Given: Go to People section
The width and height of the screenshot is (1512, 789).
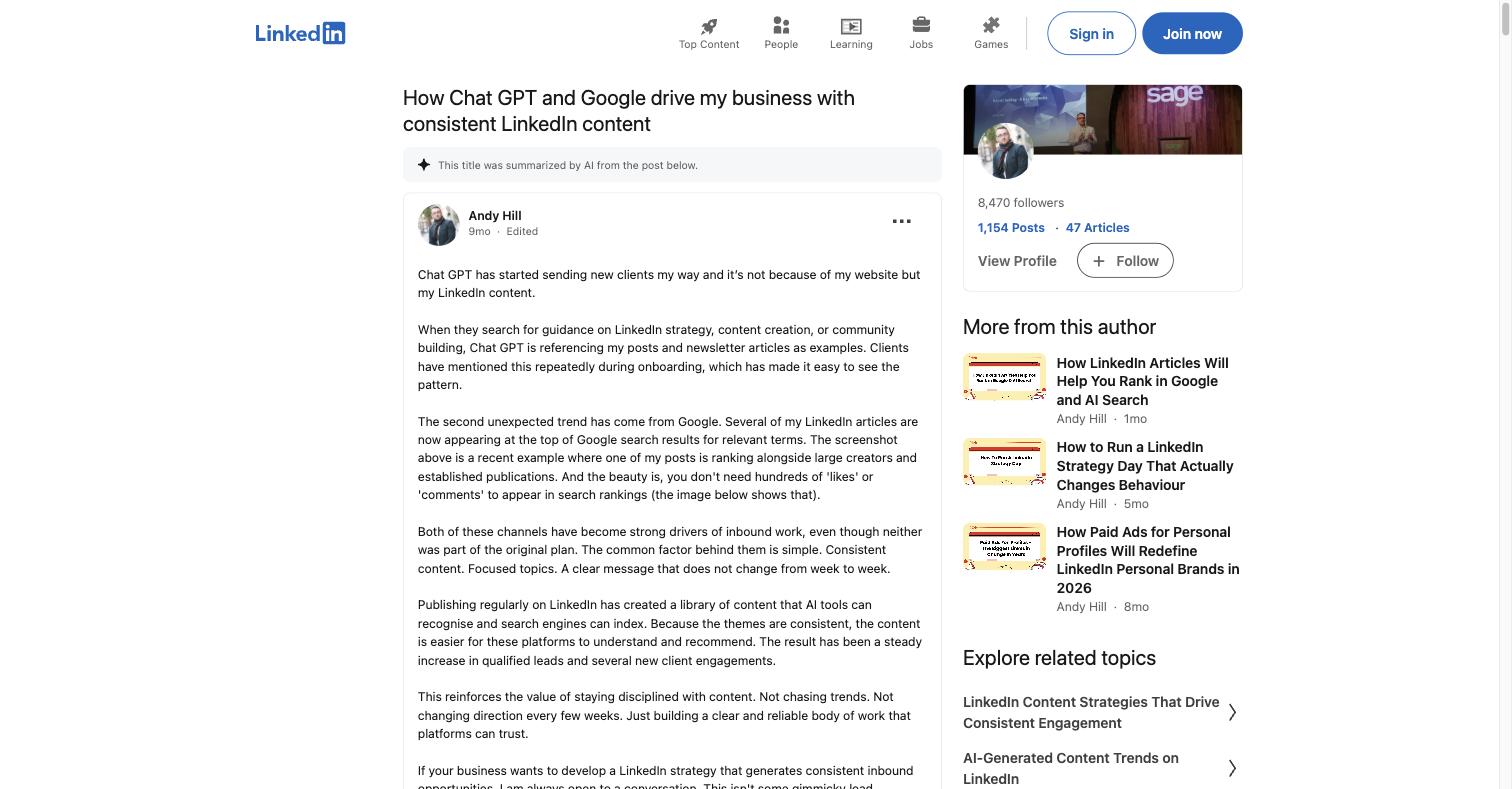Looking at the screenshot, I should [781, 33].
